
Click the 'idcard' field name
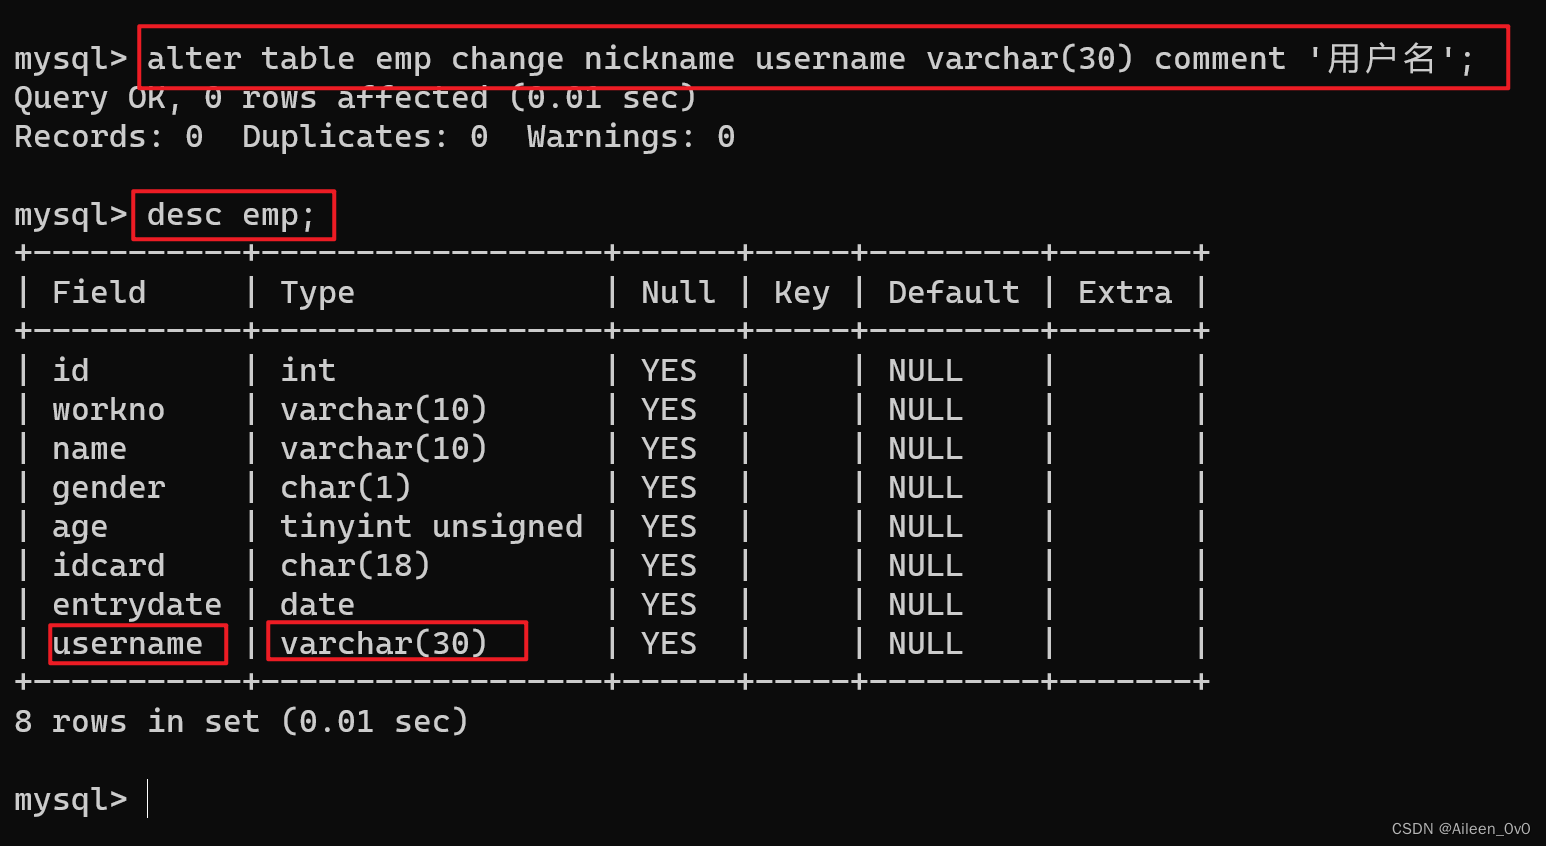point(108,565)
